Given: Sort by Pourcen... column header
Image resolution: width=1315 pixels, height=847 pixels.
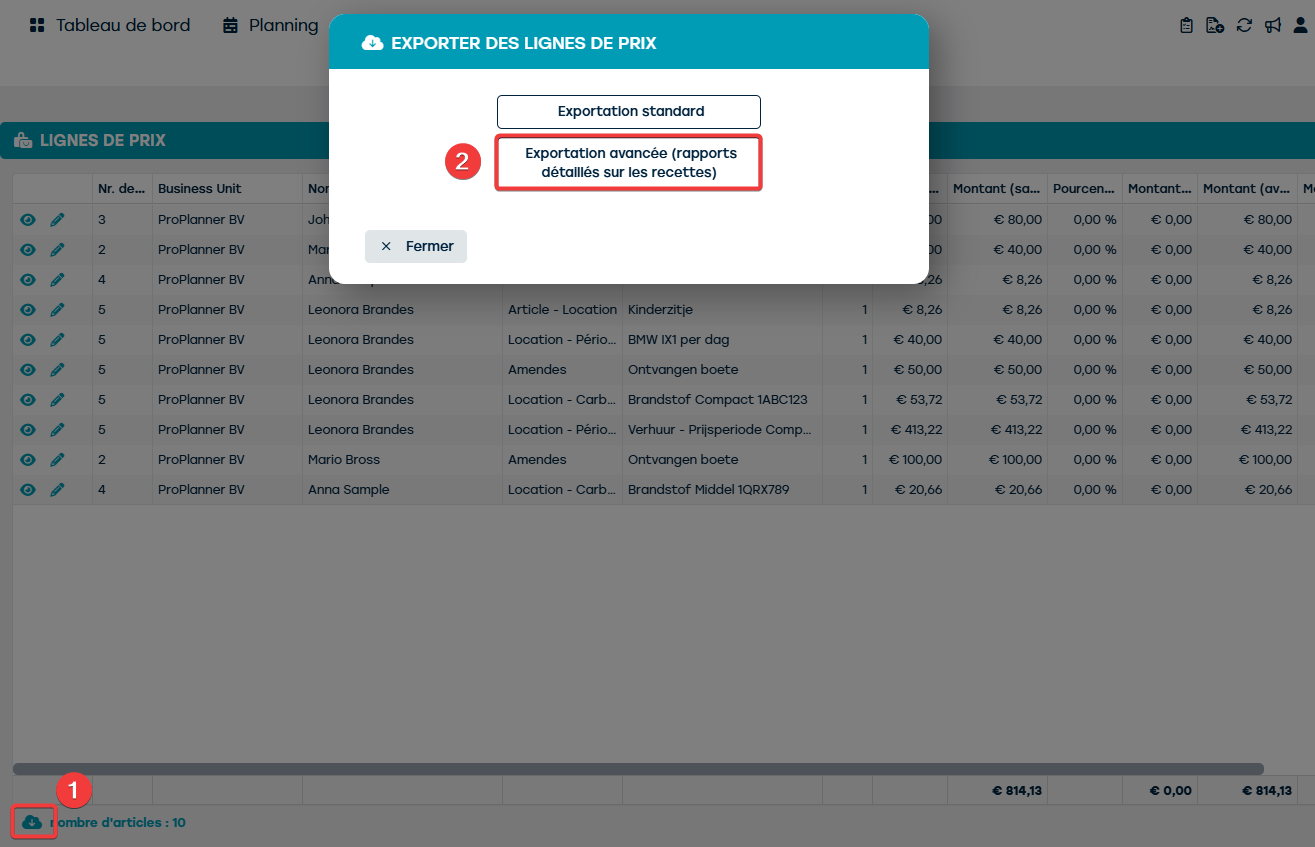Looking at the screenshot, I should tap(1085, 189).
